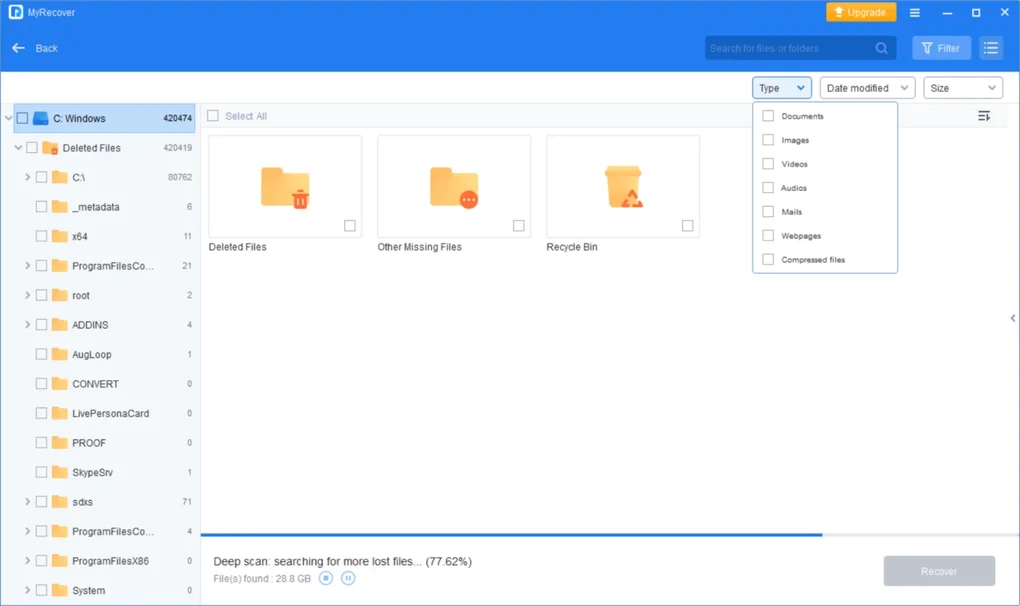Open the Size dropdown
This screenshot has width=1020, height=606.
click(963, 88)
